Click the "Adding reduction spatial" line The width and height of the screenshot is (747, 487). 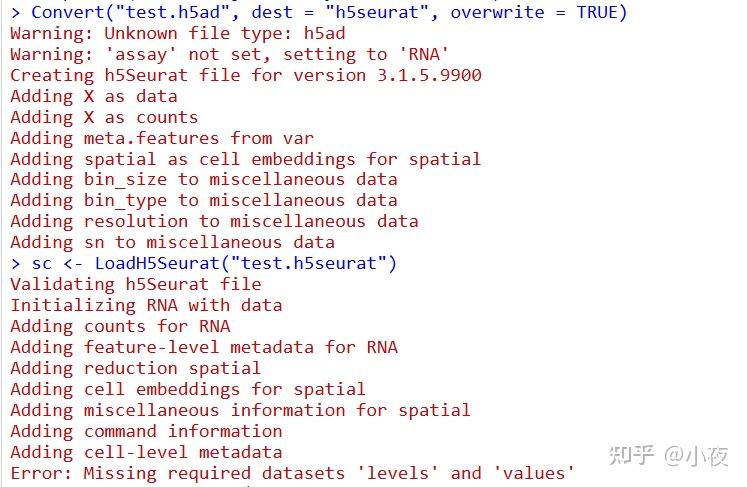pos(135,368)
